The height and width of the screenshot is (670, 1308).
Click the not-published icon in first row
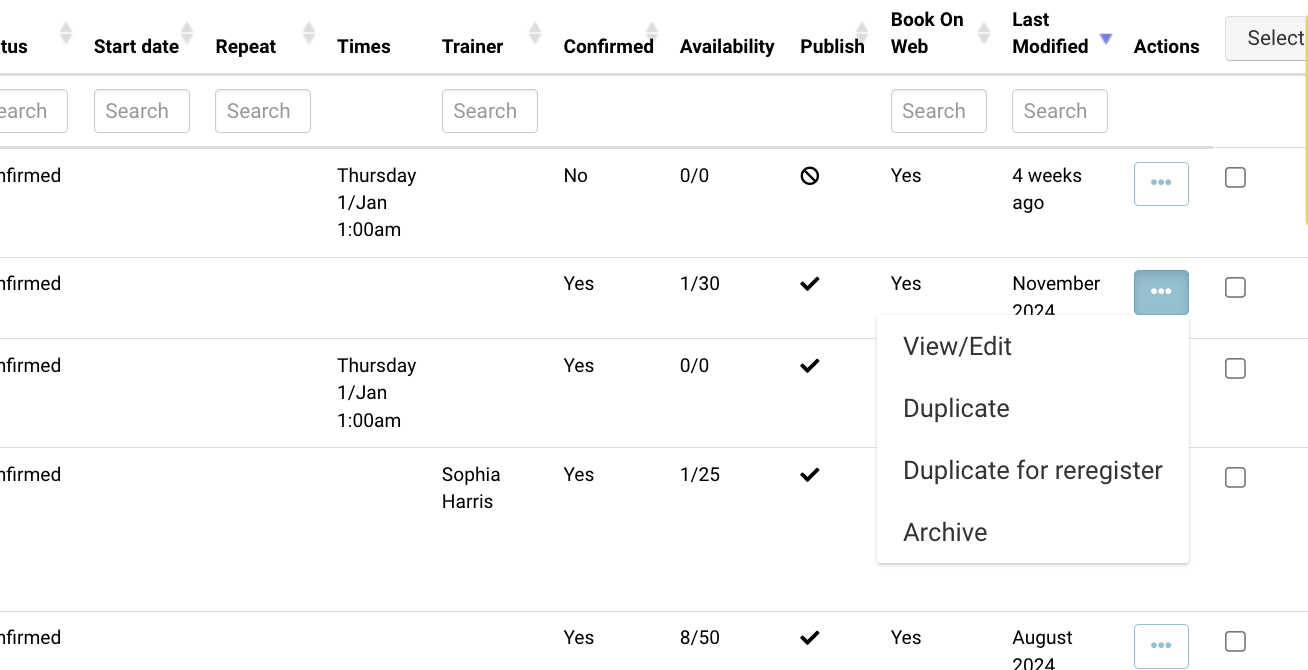coord(810,176)
